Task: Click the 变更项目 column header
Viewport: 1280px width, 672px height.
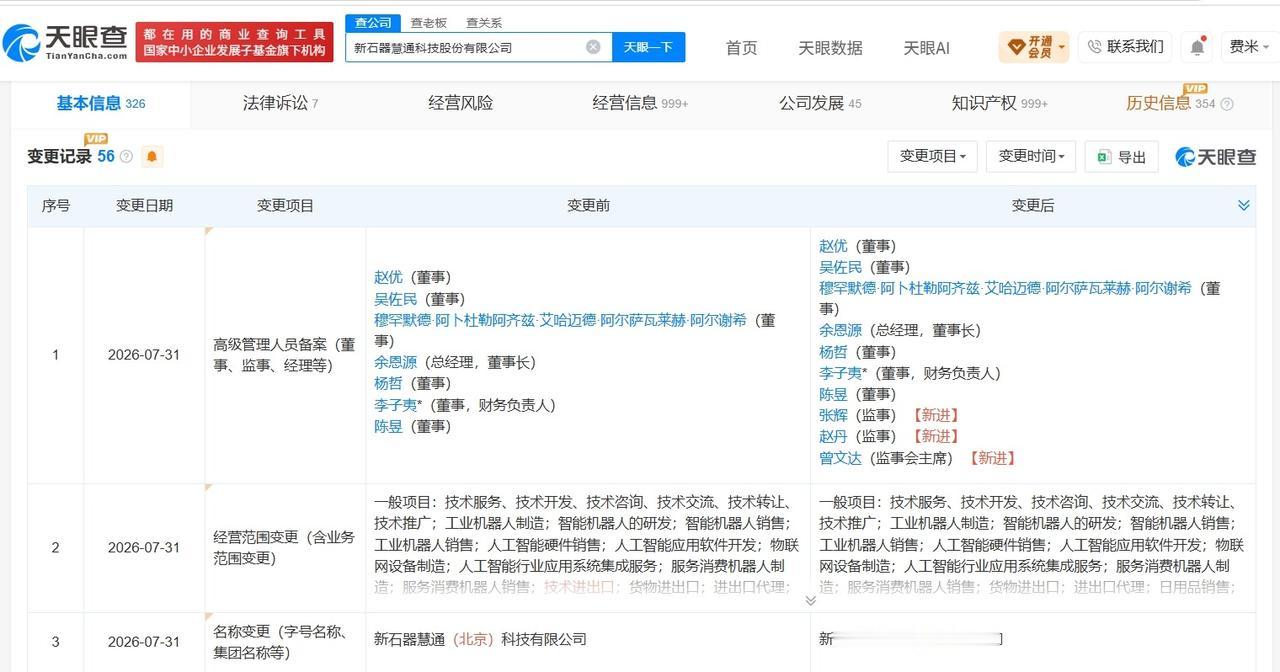Action: [x=285, y=205]
